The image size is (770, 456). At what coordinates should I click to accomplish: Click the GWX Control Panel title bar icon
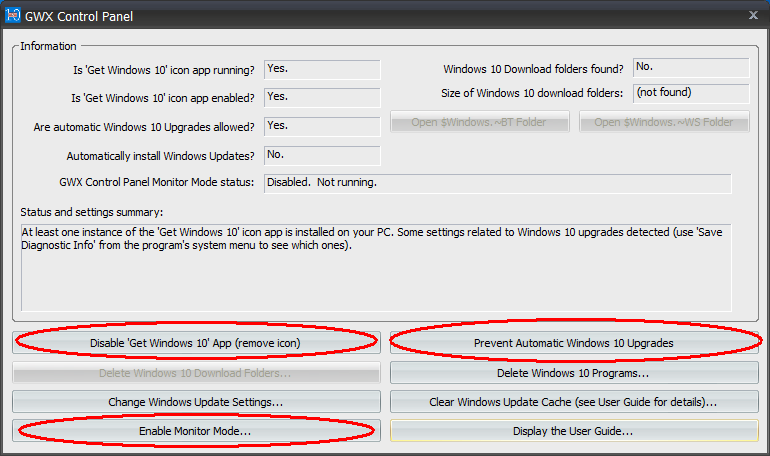tap(13, 15)
